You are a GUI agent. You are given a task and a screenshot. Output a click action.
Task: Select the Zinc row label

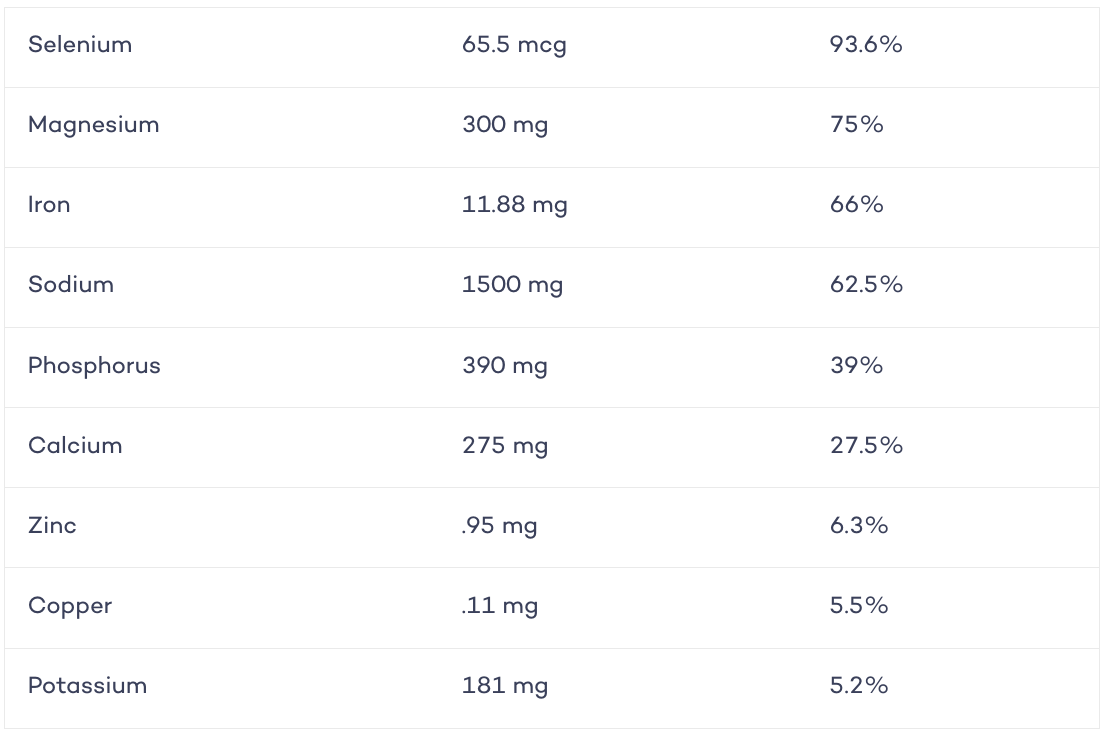[x=52, y=526]
